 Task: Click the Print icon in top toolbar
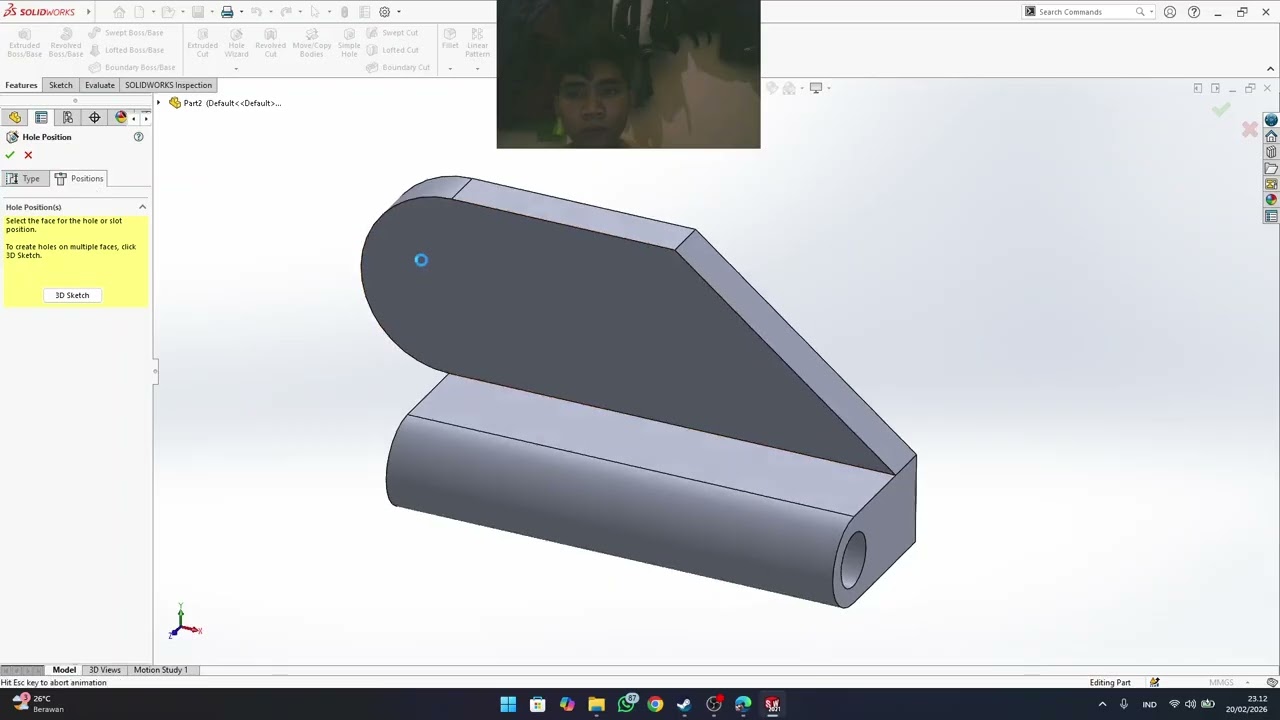(x=227, y=12)
